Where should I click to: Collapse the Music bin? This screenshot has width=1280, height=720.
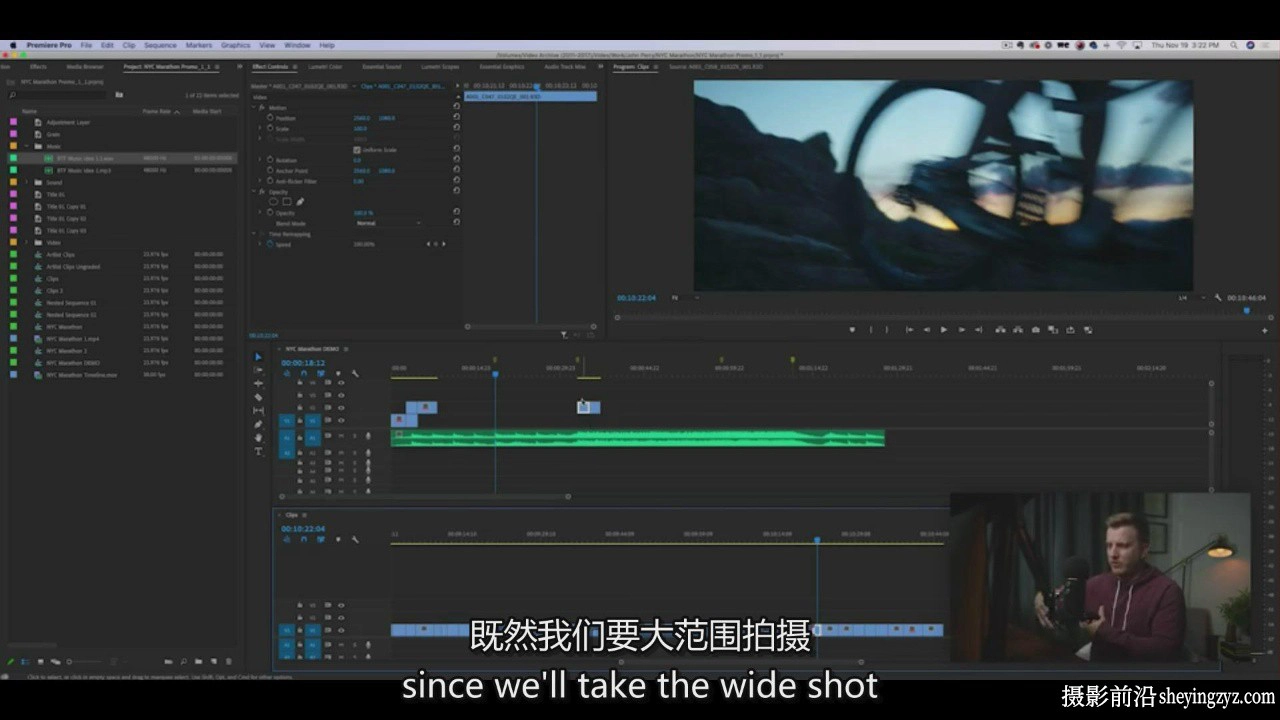click(x=27, y=146)
